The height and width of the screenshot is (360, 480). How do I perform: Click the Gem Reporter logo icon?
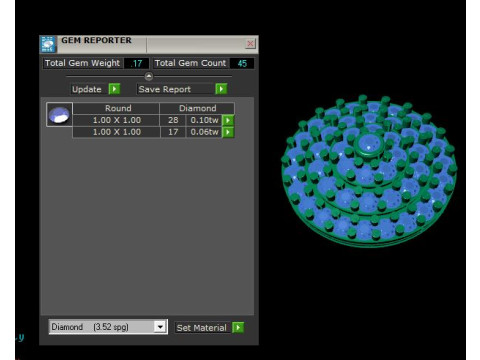pyautogui.click(x=48, y=44)
